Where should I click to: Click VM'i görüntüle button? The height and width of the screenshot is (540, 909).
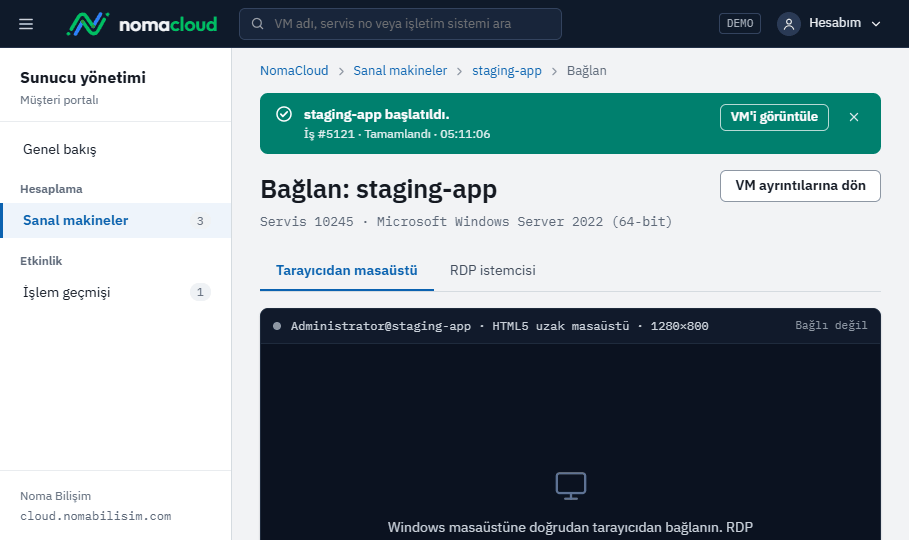774,117
